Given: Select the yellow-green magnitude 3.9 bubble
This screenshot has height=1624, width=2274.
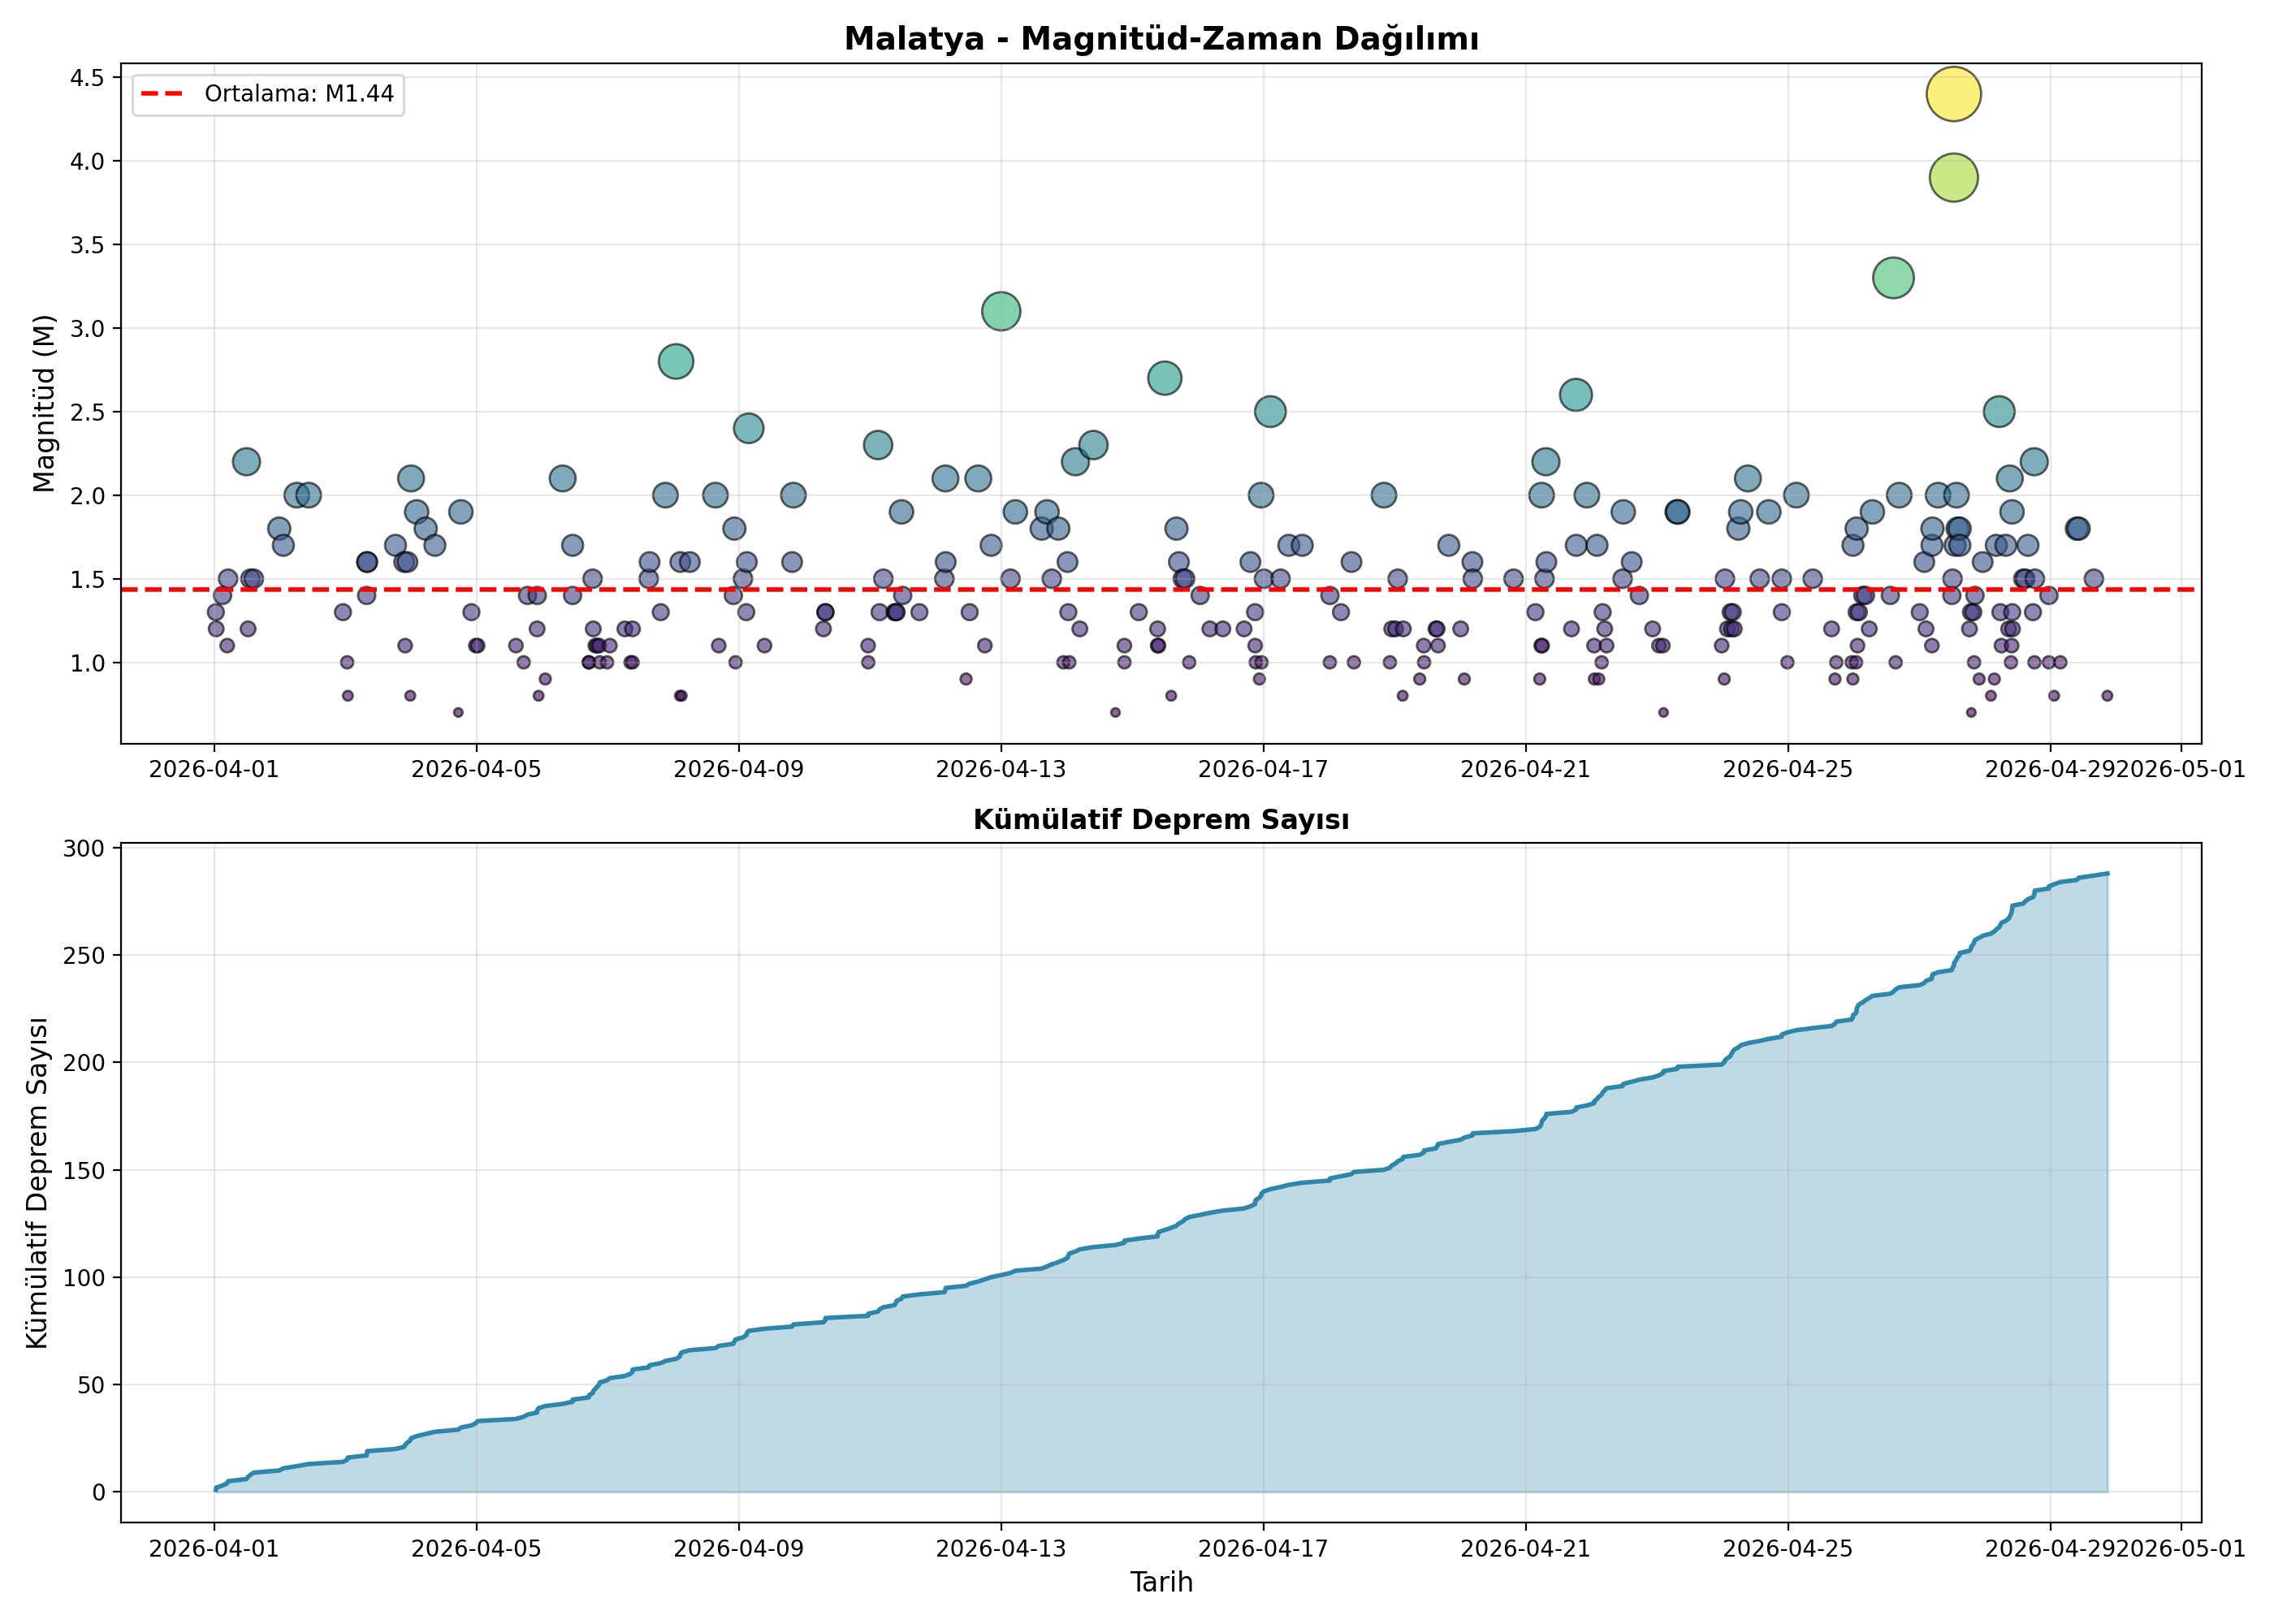Looking at the screenshot, I should pos(1953,178).
